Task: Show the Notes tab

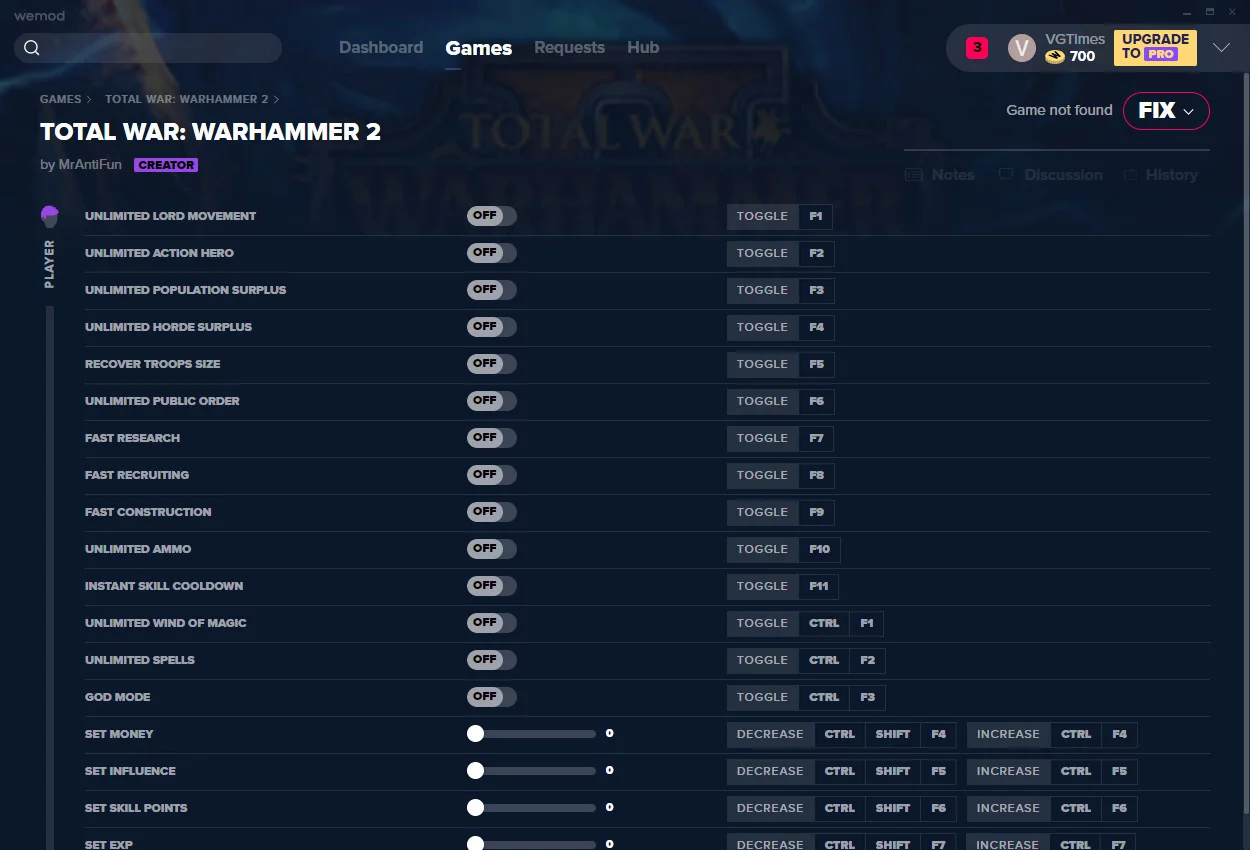Action: click(x=940, y=175)
